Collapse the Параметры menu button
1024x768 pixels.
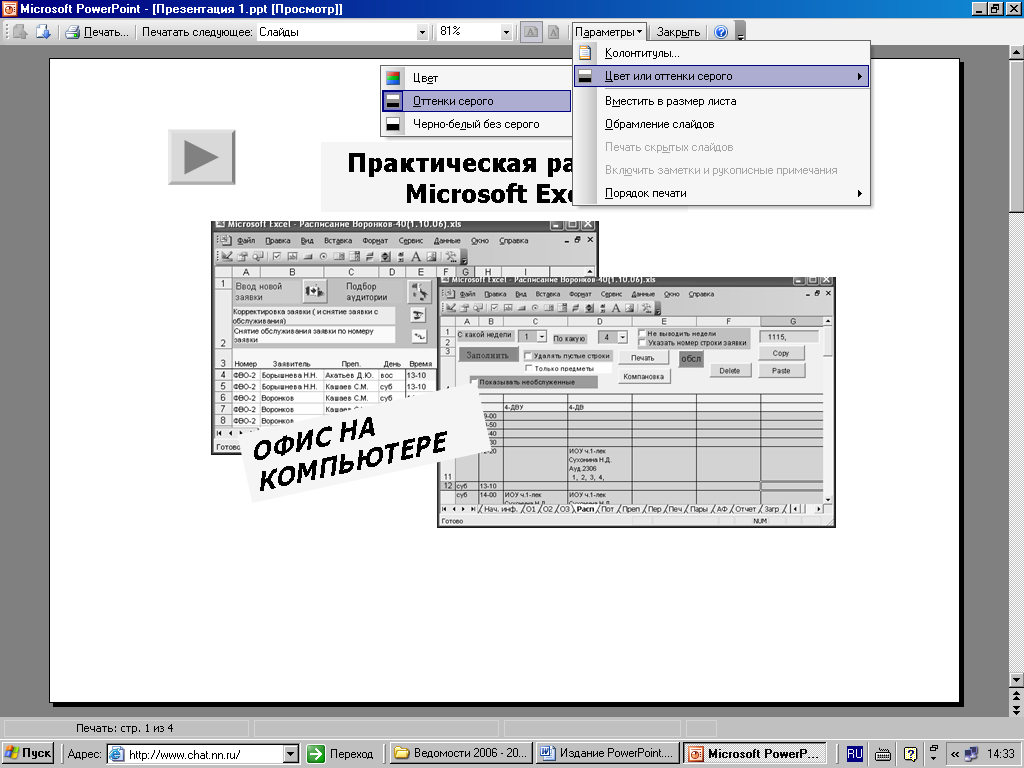(x=609, y=31)
